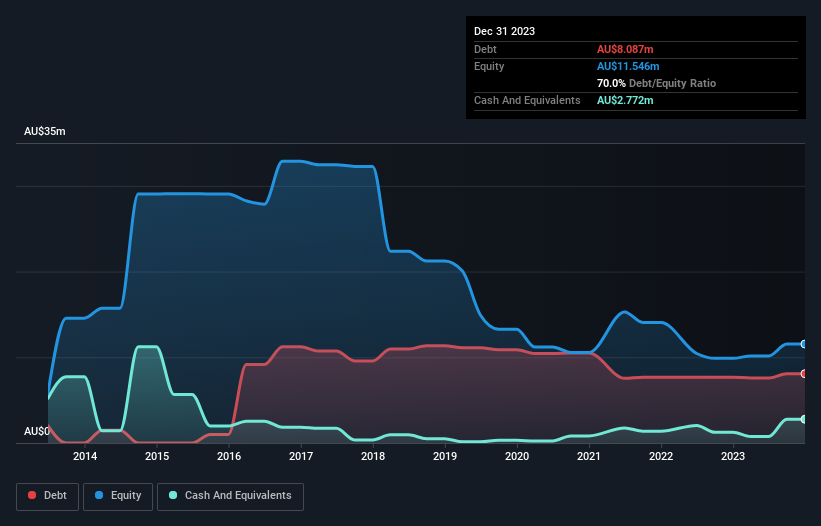
Task: Click the 2015 x-axis label
Action: pos(157,456)
